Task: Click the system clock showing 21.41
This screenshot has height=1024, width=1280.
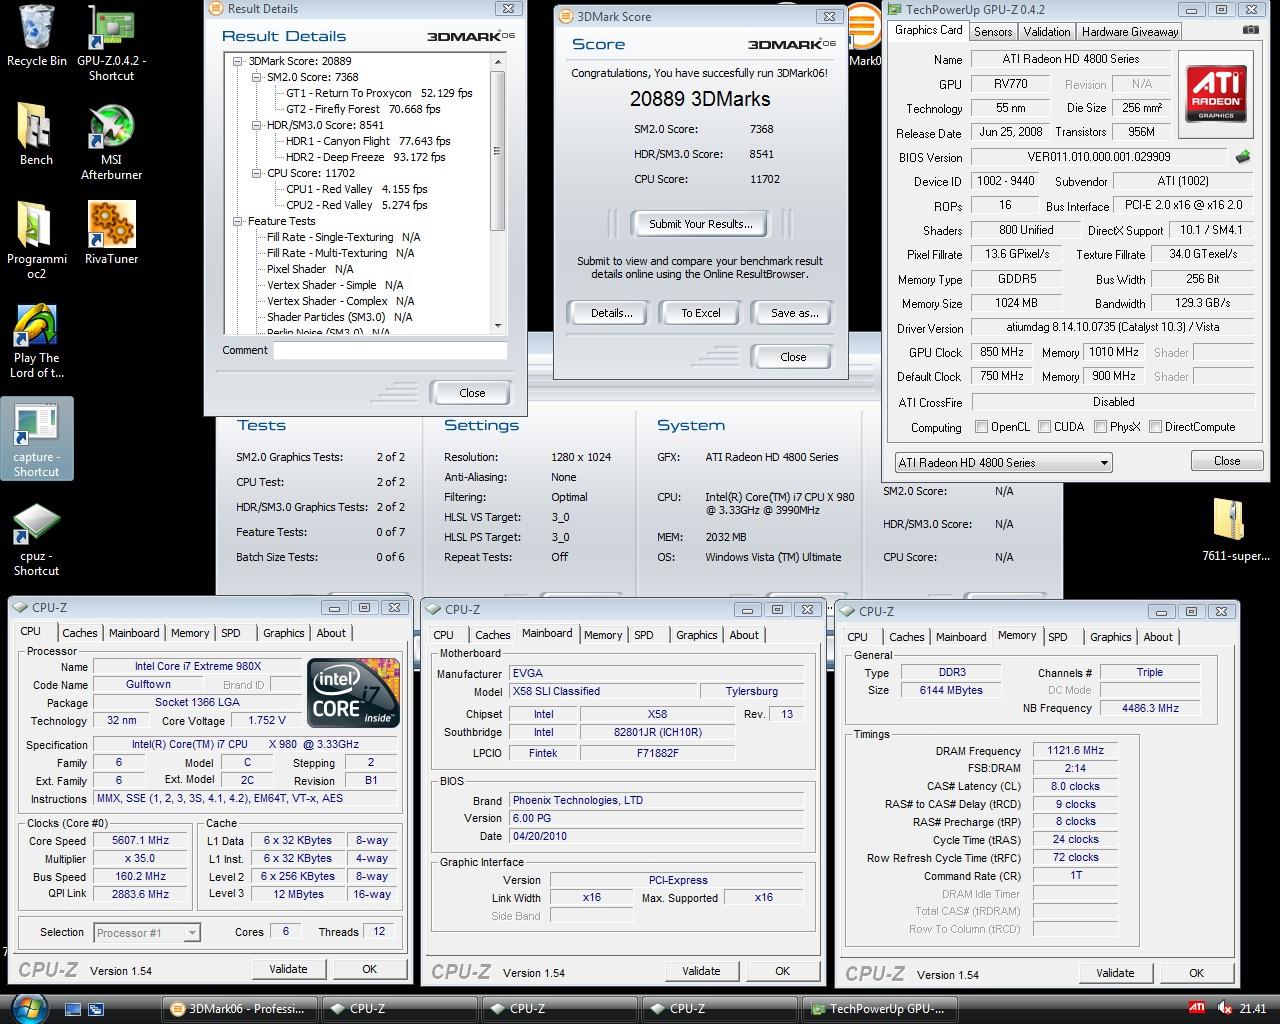Action: coord(1252,1009)
